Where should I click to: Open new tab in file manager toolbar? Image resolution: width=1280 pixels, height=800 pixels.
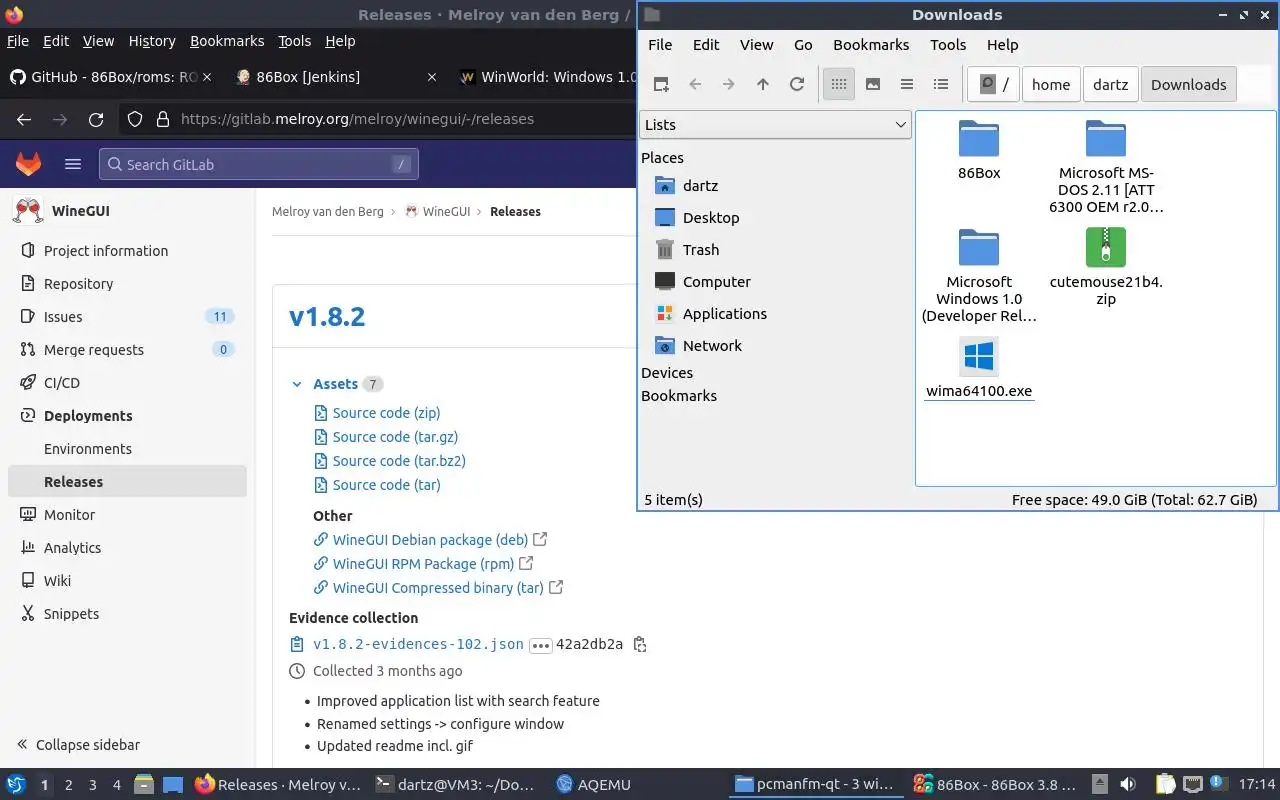click(661, 85)
